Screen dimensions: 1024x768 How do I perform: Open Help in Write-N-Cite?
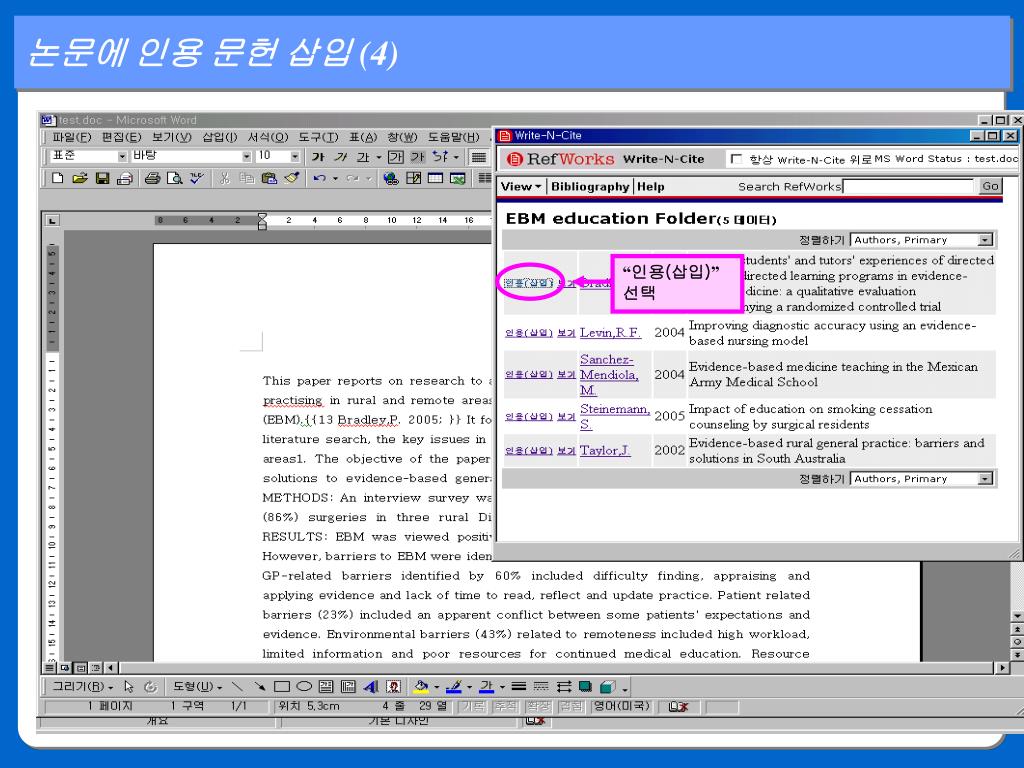pos(650,187)
